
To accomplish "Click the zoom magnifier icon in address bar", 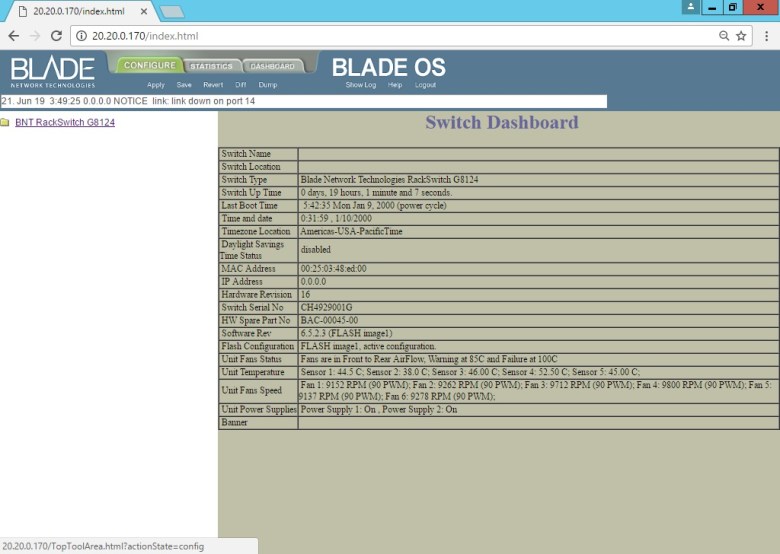I will [723, 35].
